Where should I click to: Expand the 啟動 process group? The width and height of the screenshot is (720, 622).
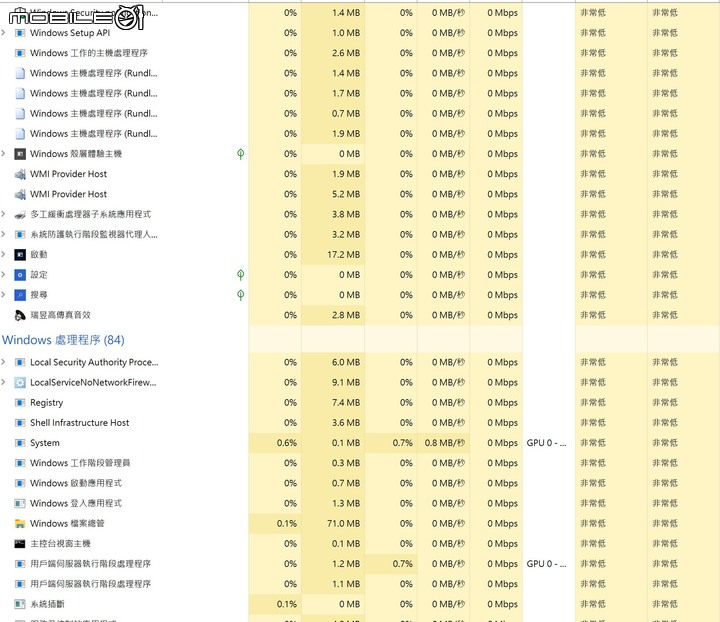pyautogui.click(x=4, y=255)
